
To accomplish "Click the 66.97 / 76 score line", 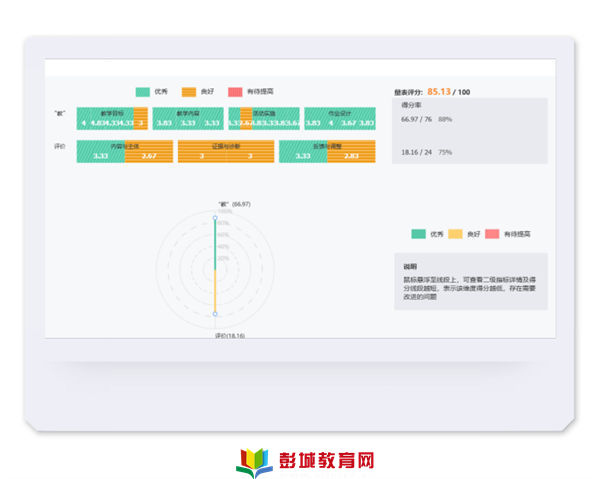I will tap(427, 119).
